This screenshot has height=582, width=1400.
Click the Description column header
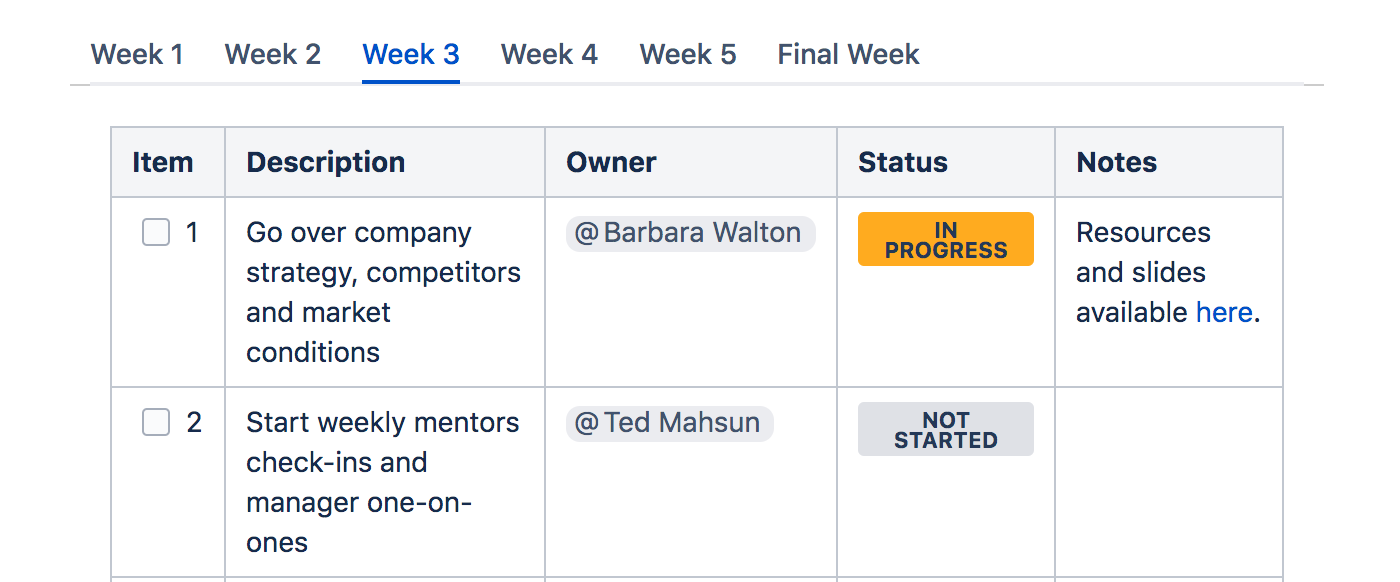click(325, 162)
